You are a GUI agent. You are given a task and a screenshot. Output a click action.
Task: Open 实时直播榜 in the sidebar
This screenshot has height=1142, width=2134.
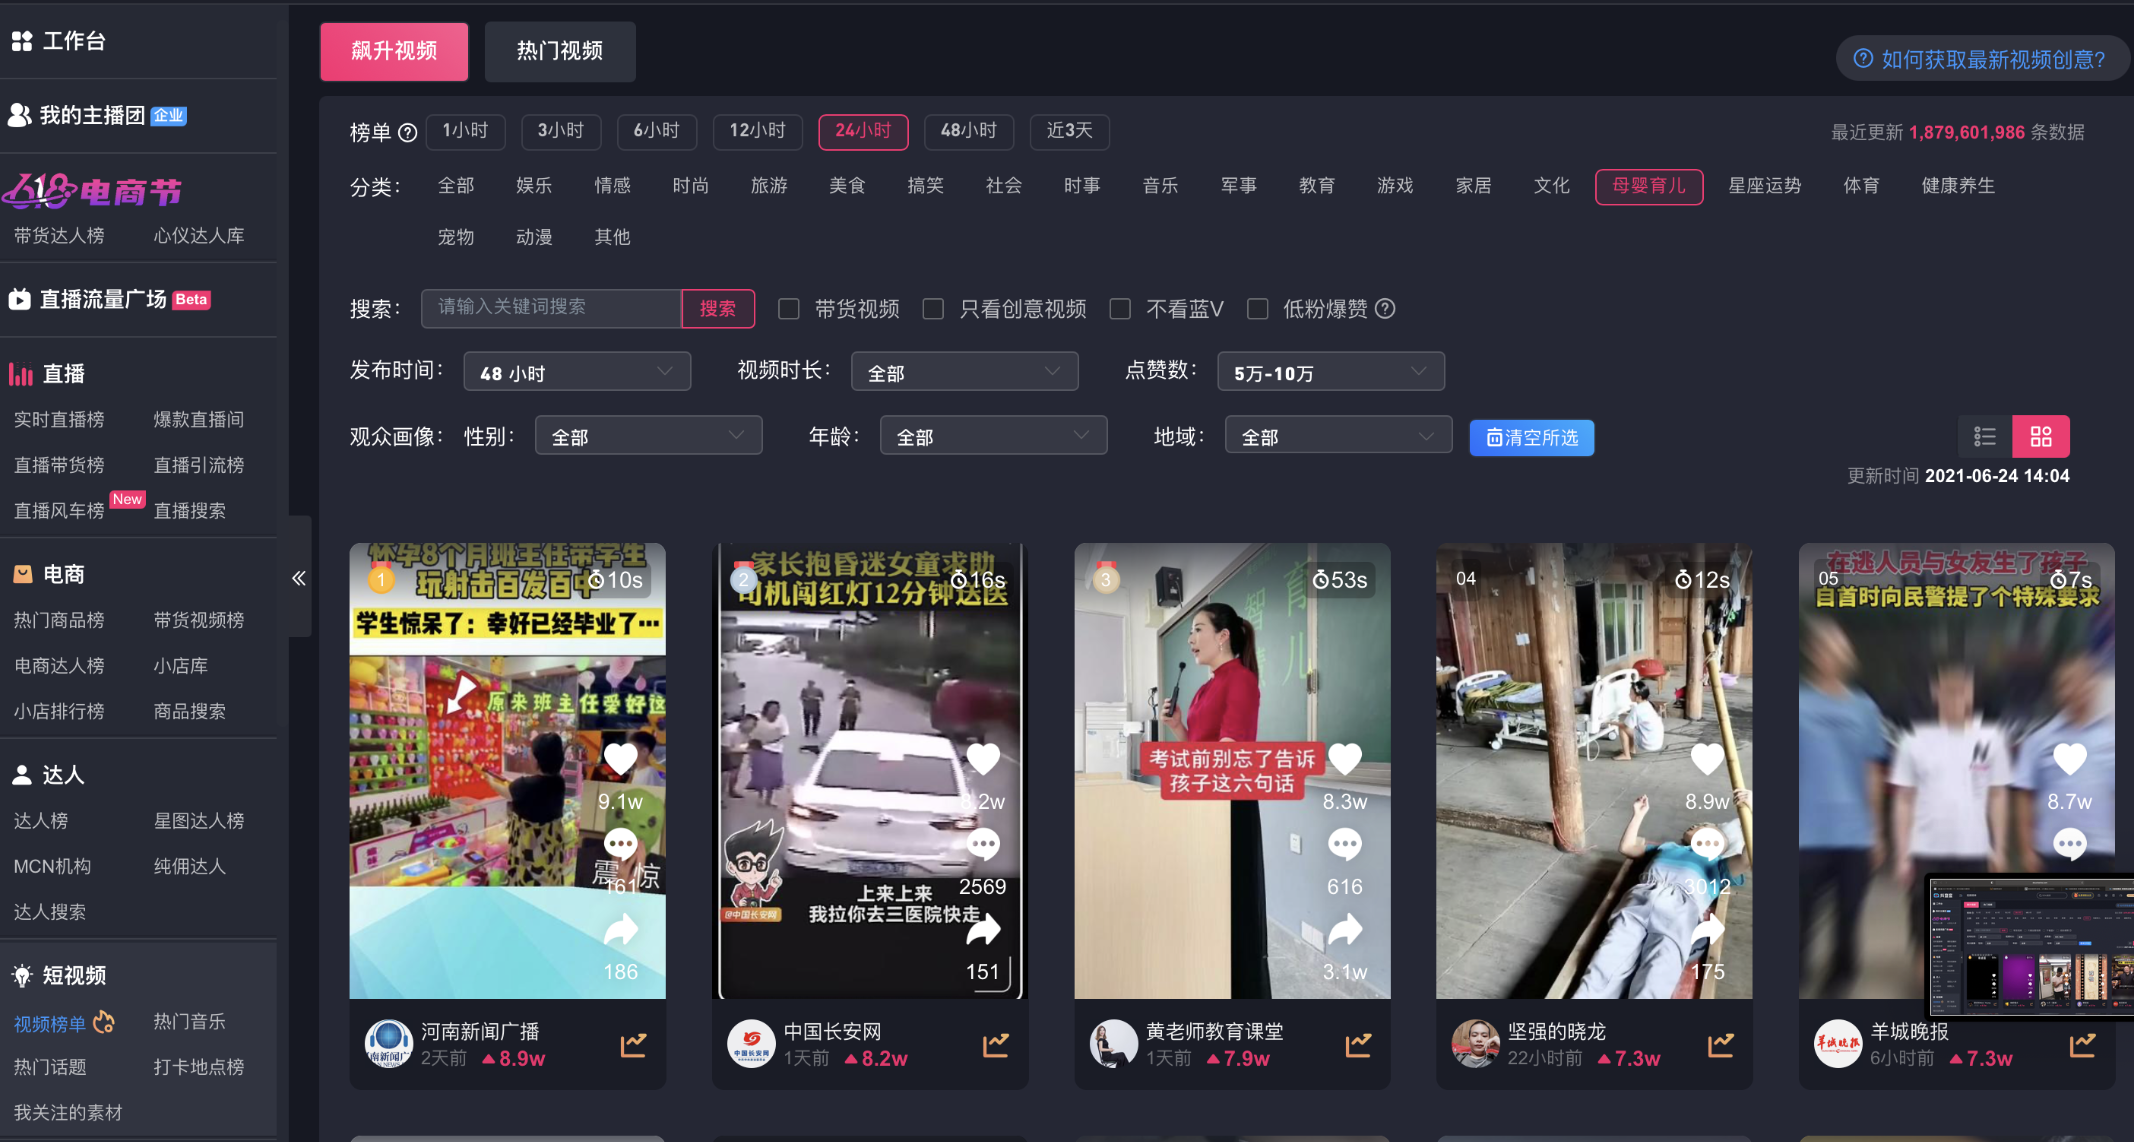click(x=59, y=420)
